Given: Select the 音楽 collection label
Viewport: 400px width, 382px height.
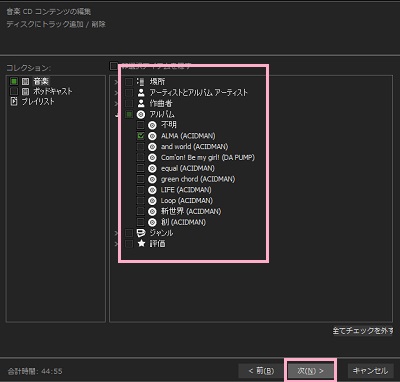Looking at the screenshot, I should point(41,81).
